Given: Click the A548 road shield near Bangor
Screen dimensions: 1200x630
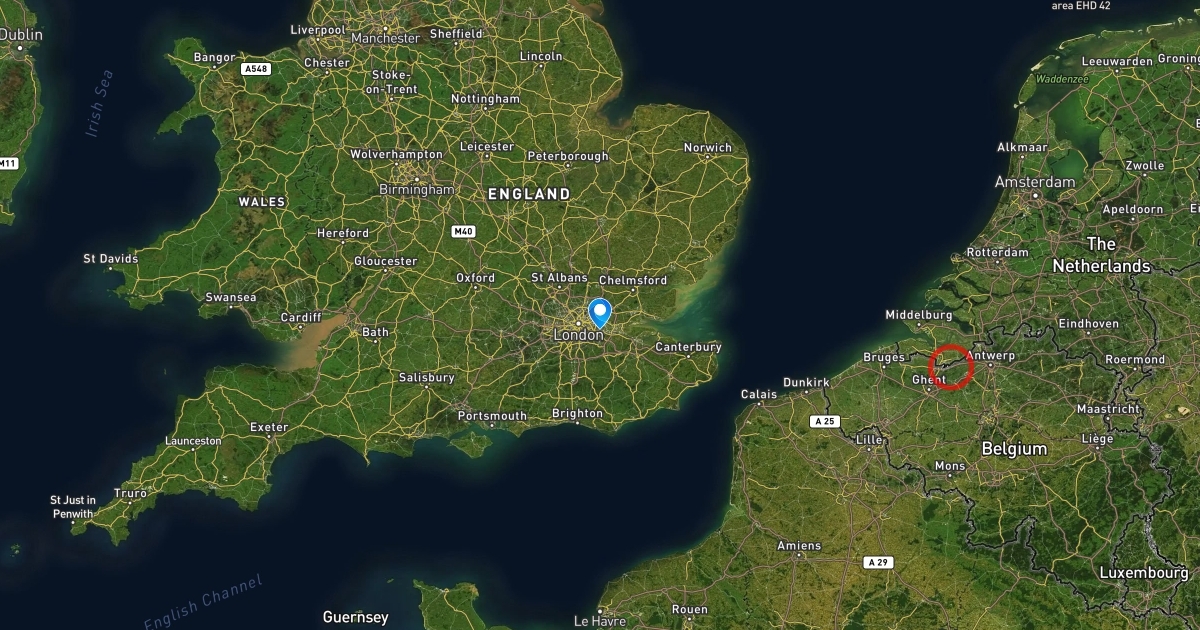Looking at the screenshot, I should coord(256,69).
